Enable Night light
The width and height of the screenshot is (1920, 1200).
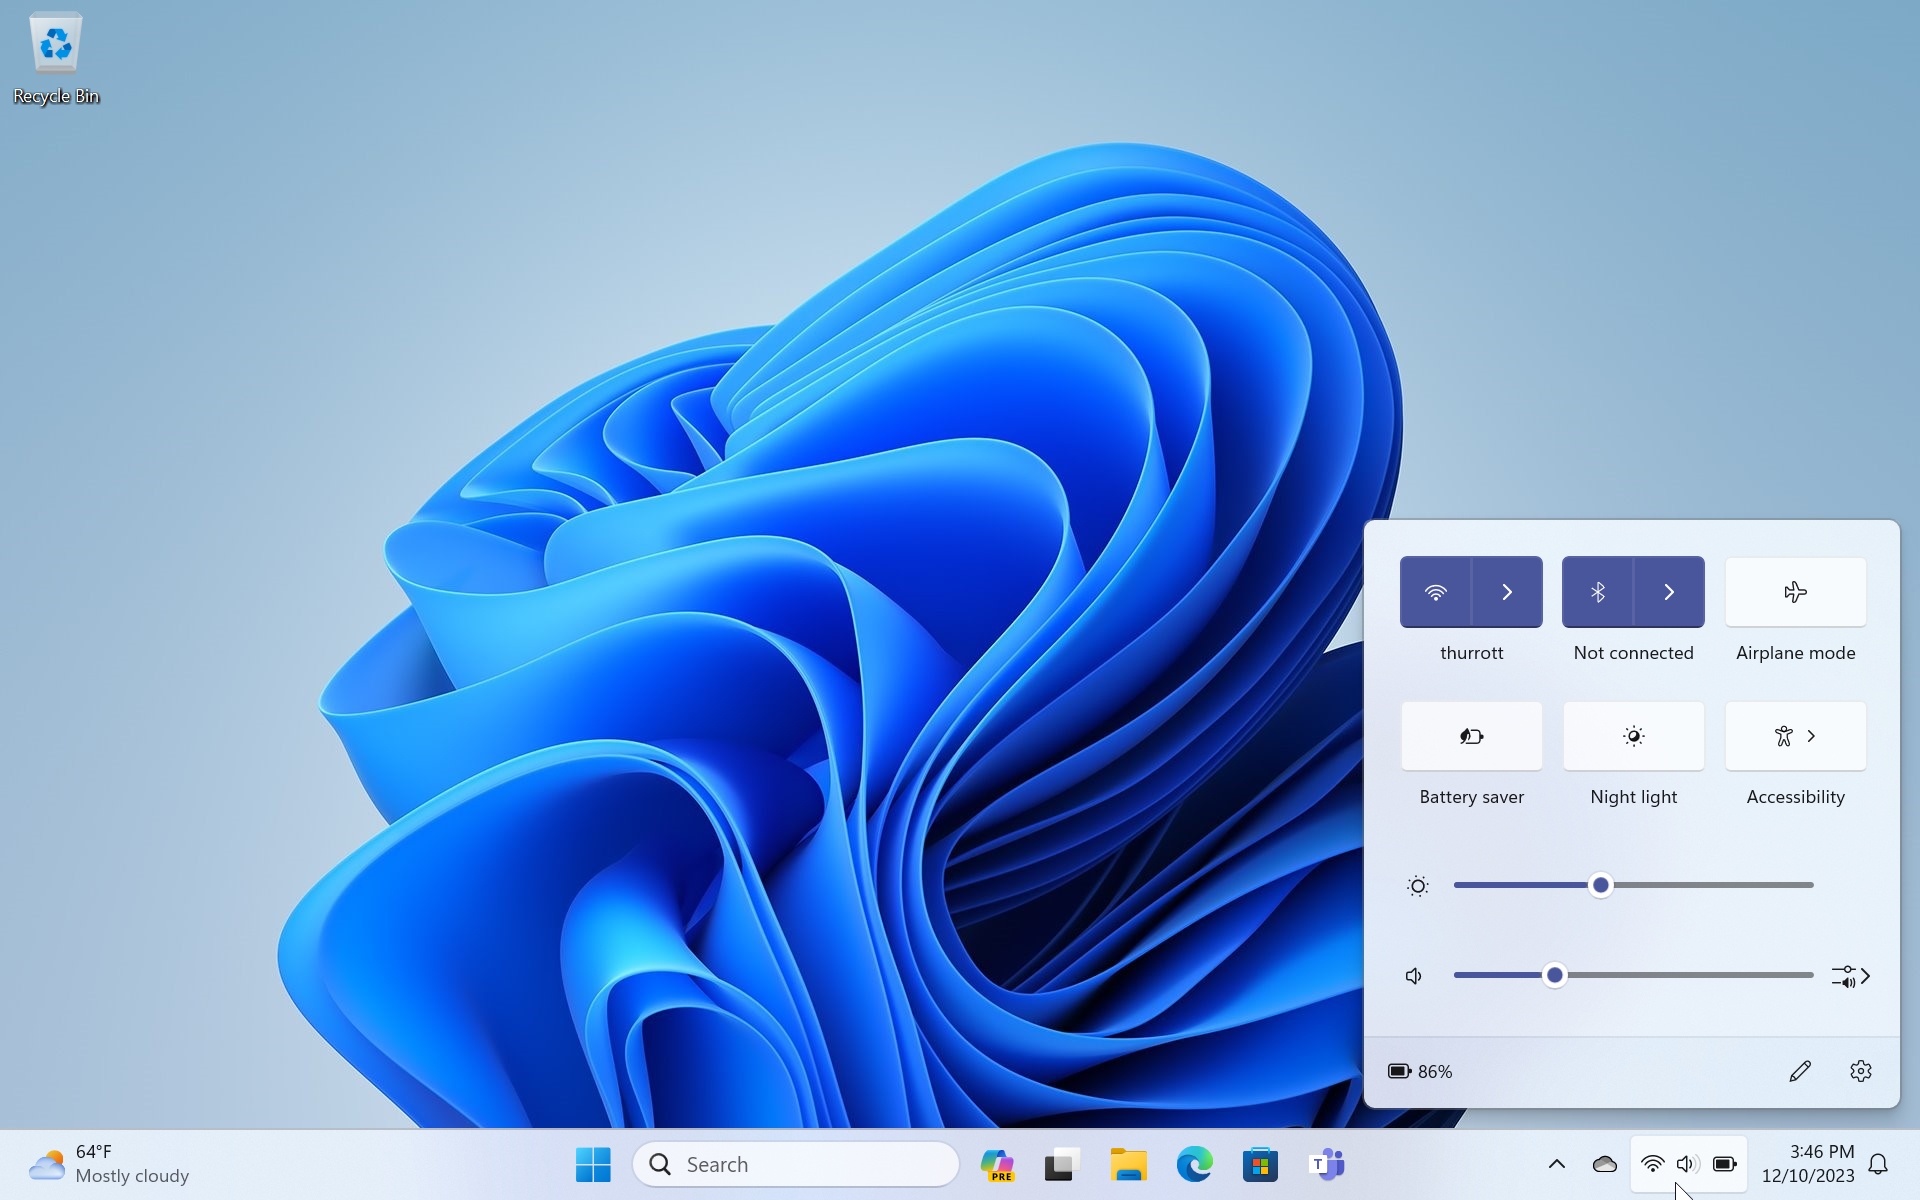click(1633, 736)
